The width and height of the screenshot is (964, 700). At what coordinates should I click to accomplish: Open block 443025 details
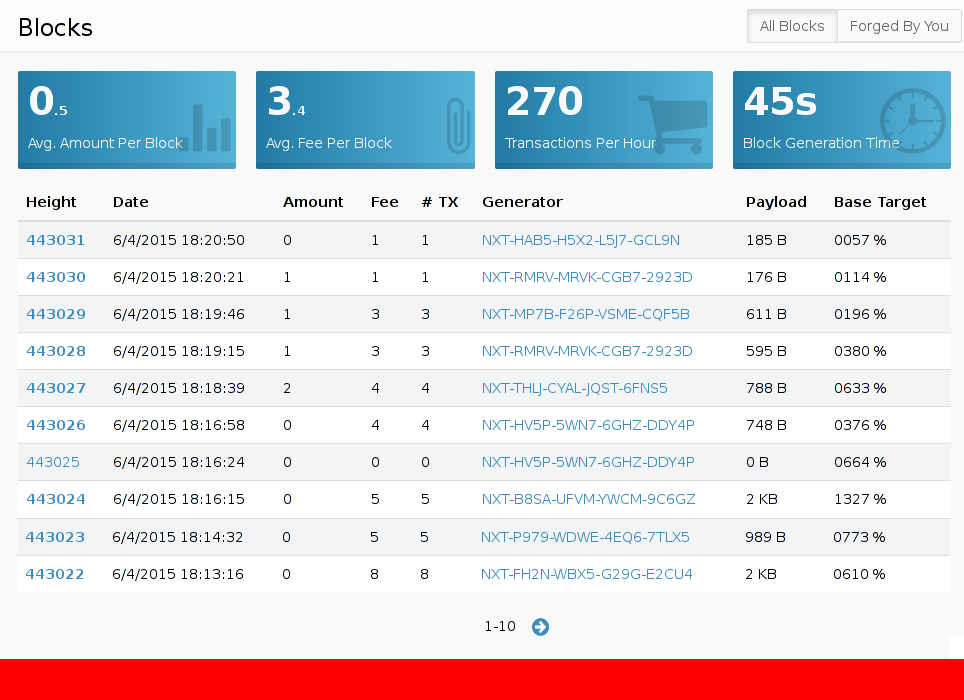tap(53, 462)
